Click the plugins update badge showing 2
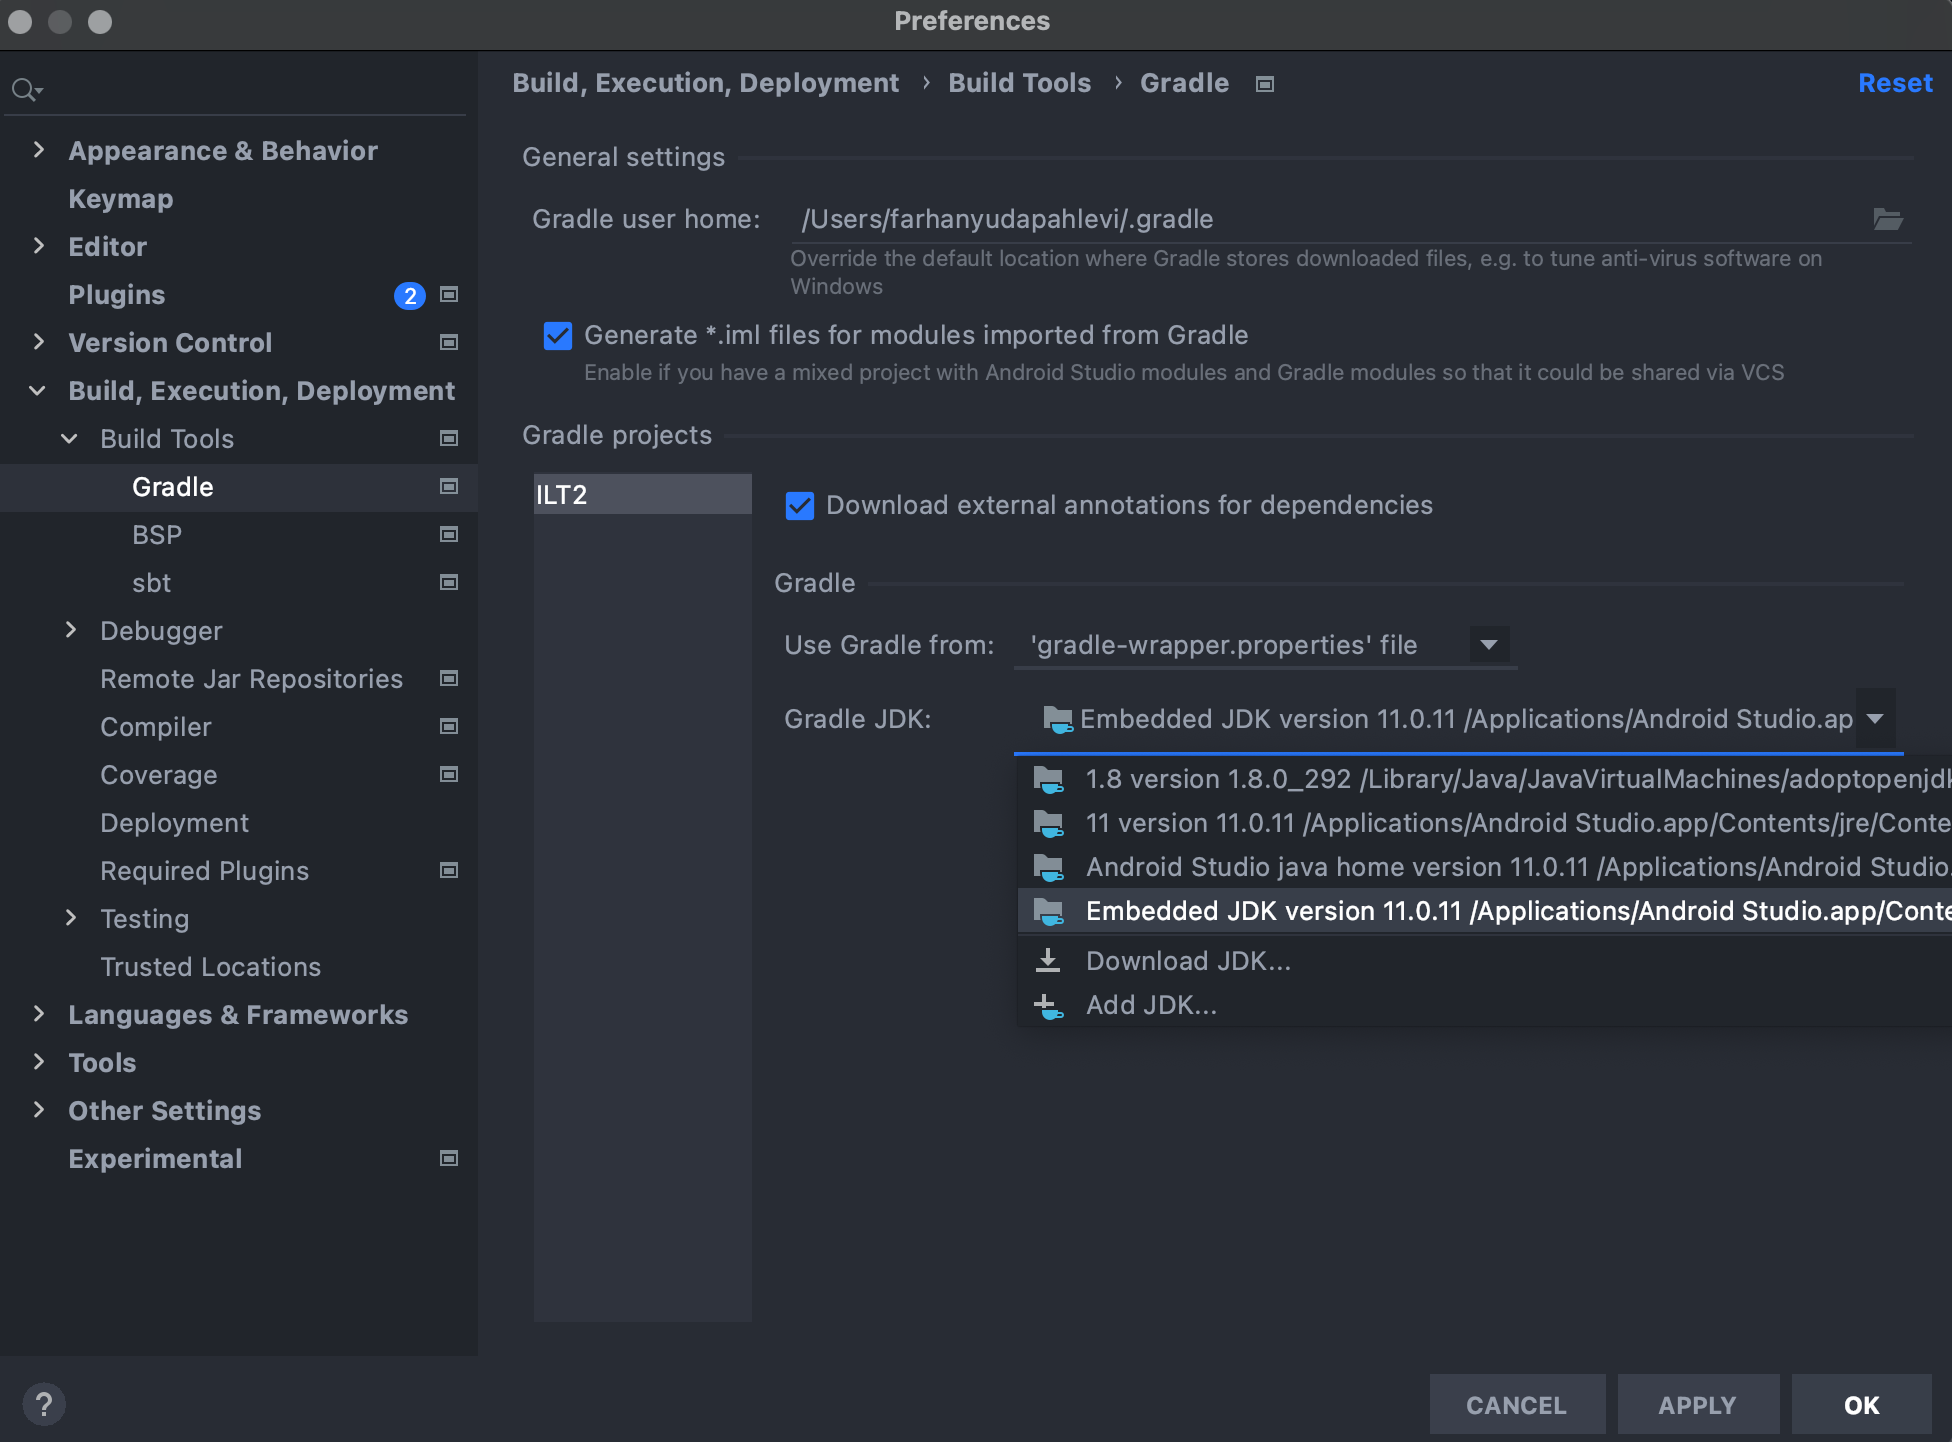 coord(410,296)
